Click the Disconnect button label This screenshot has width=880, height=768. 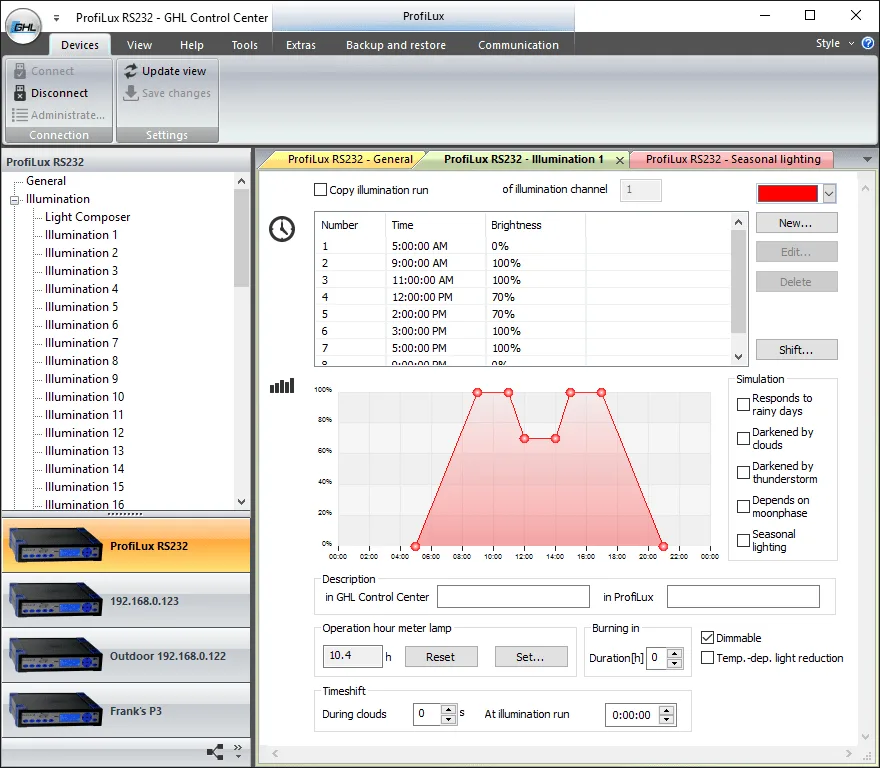59,93
